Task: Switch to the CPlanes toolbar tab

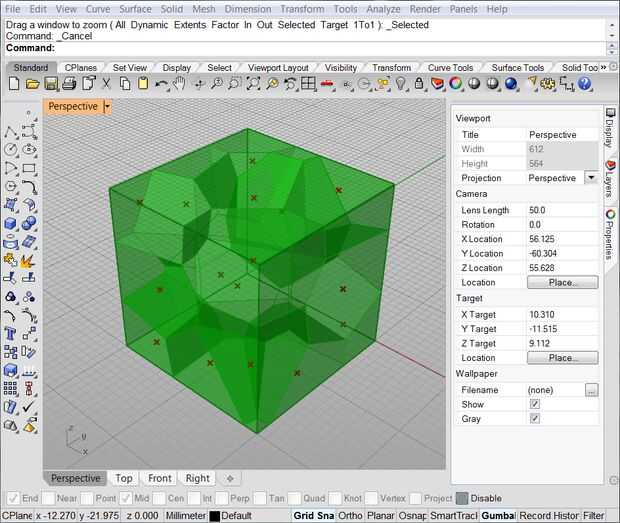Action: coord(81,68)
